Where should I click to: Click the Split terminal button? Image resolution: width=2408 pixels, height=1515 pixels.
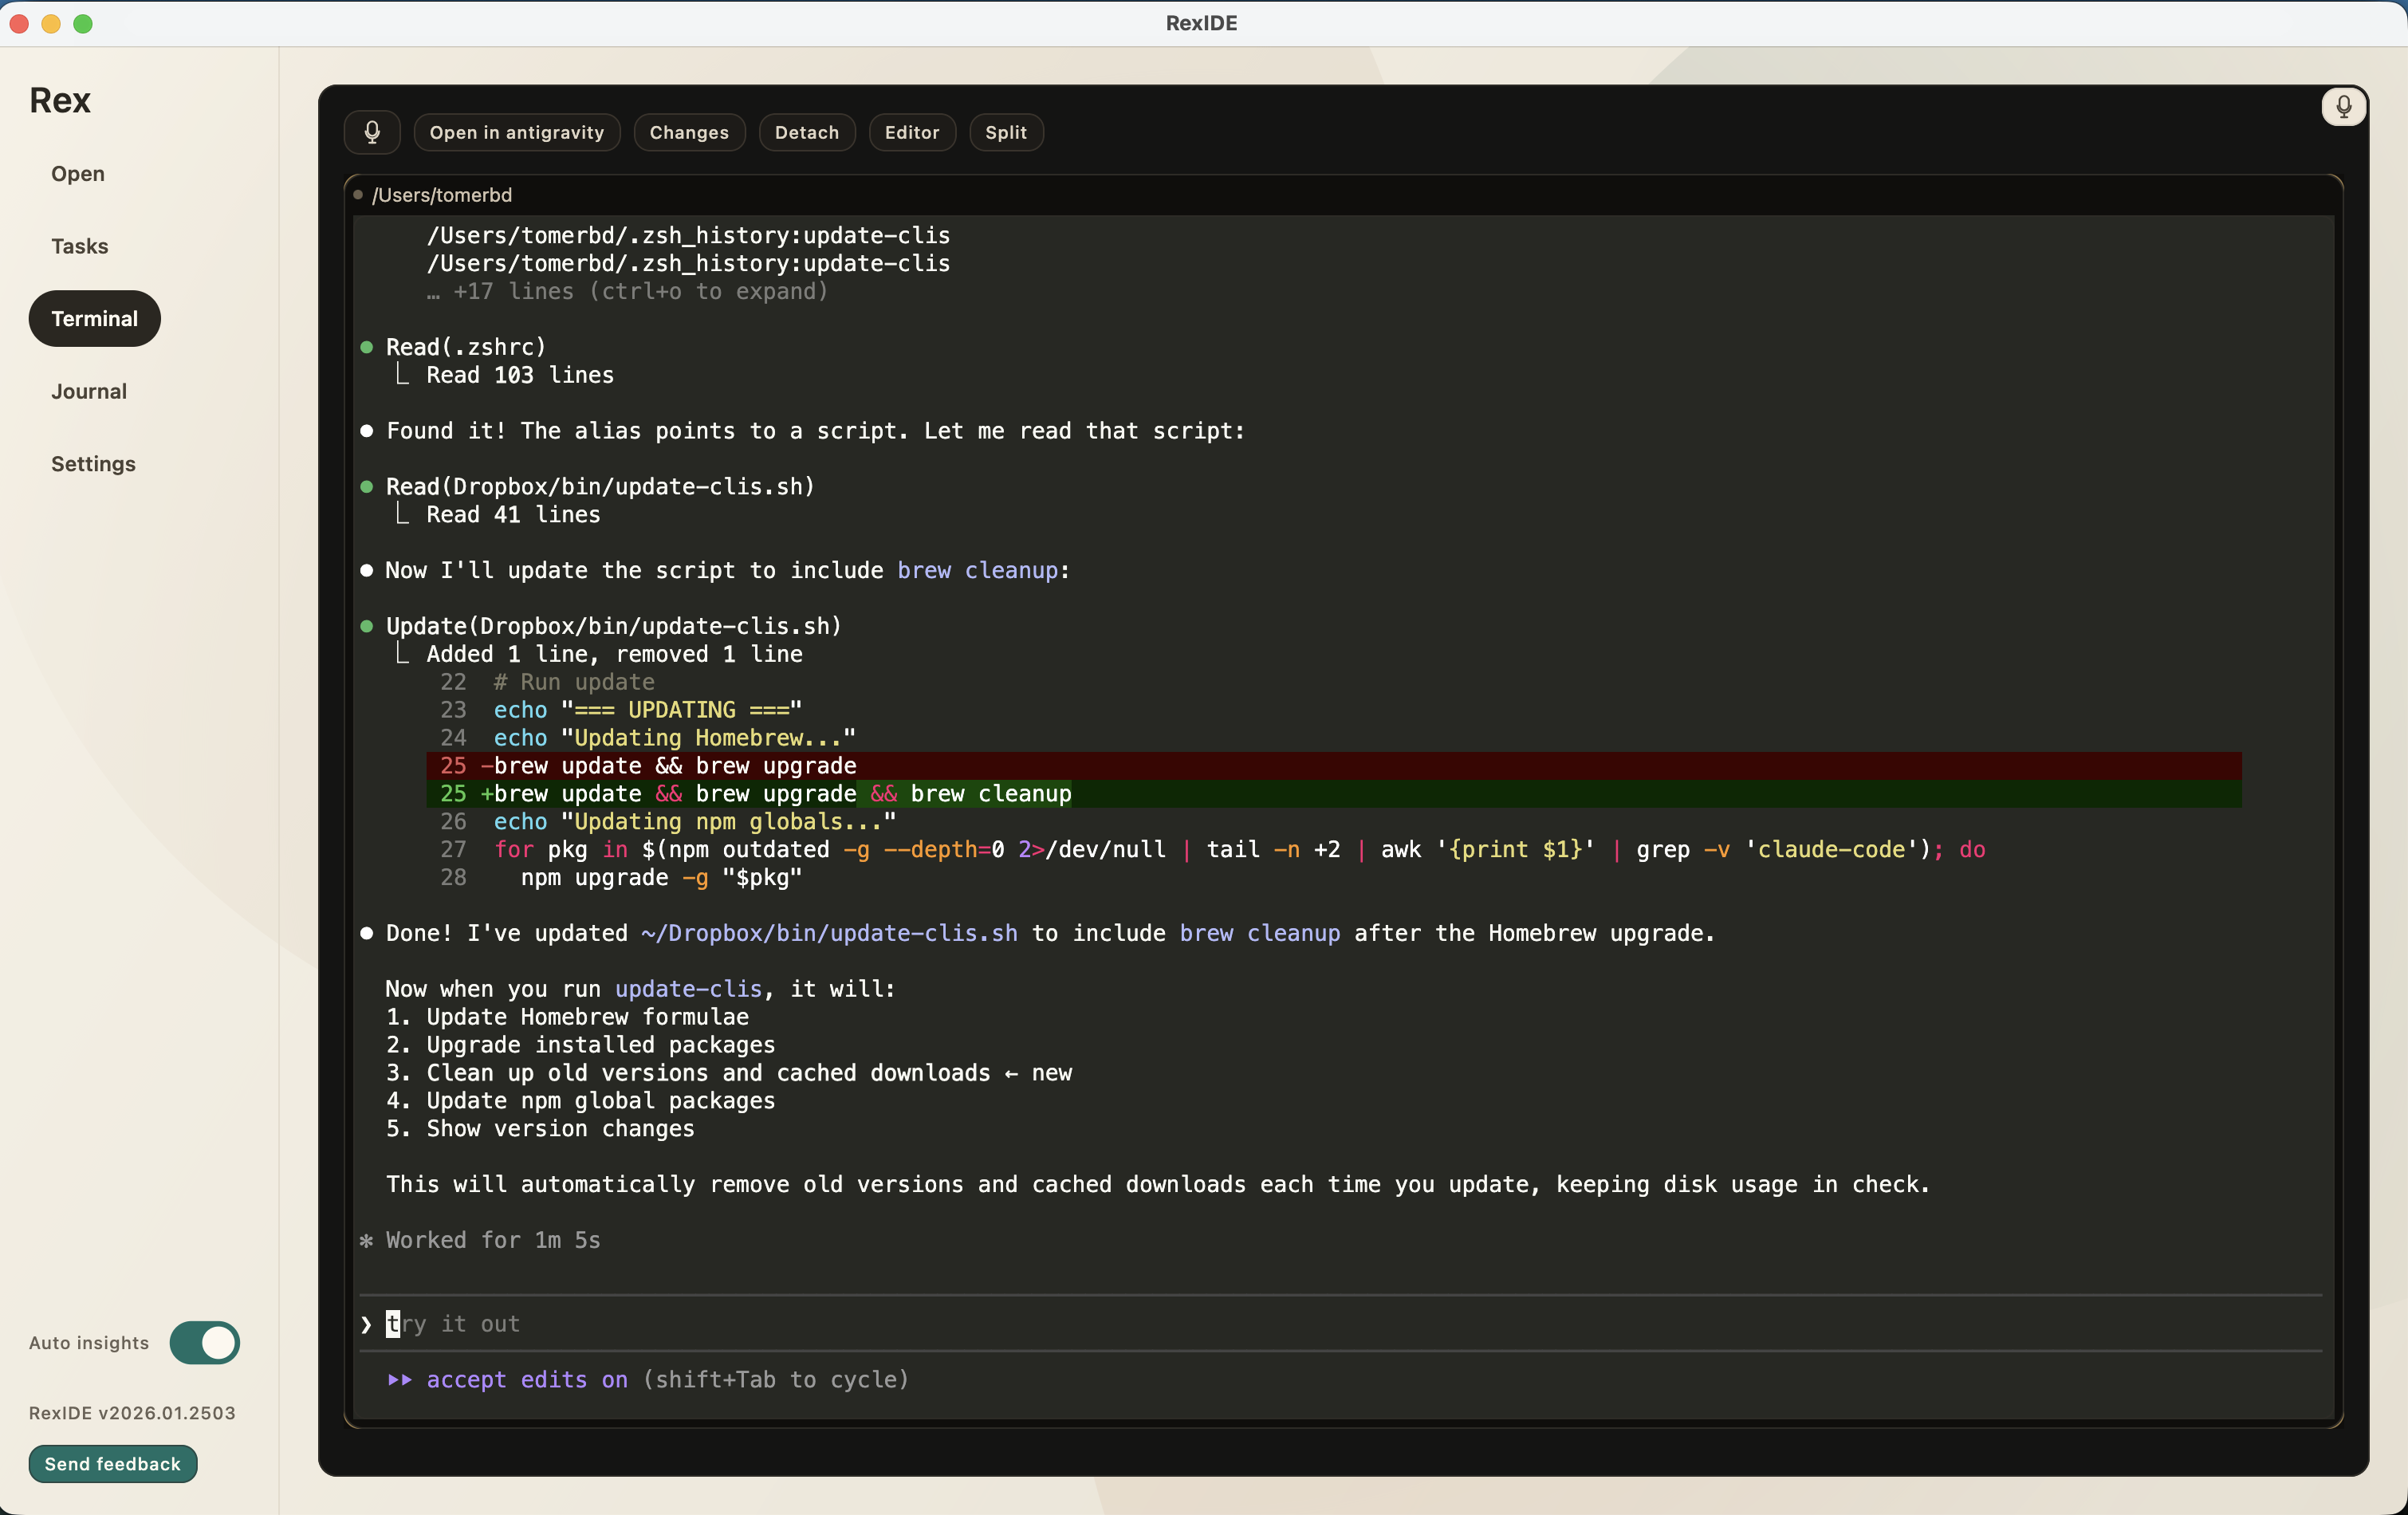1005,132
